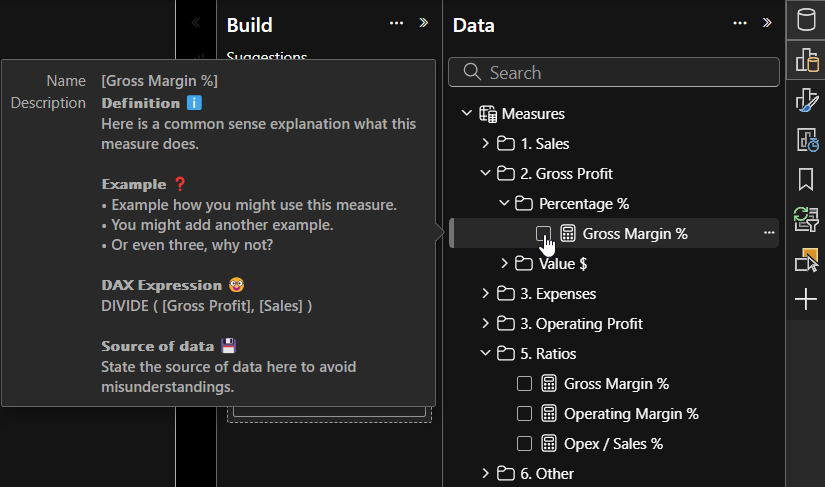Click the Build pane title
825x487 pixels.
coord(249,25)
